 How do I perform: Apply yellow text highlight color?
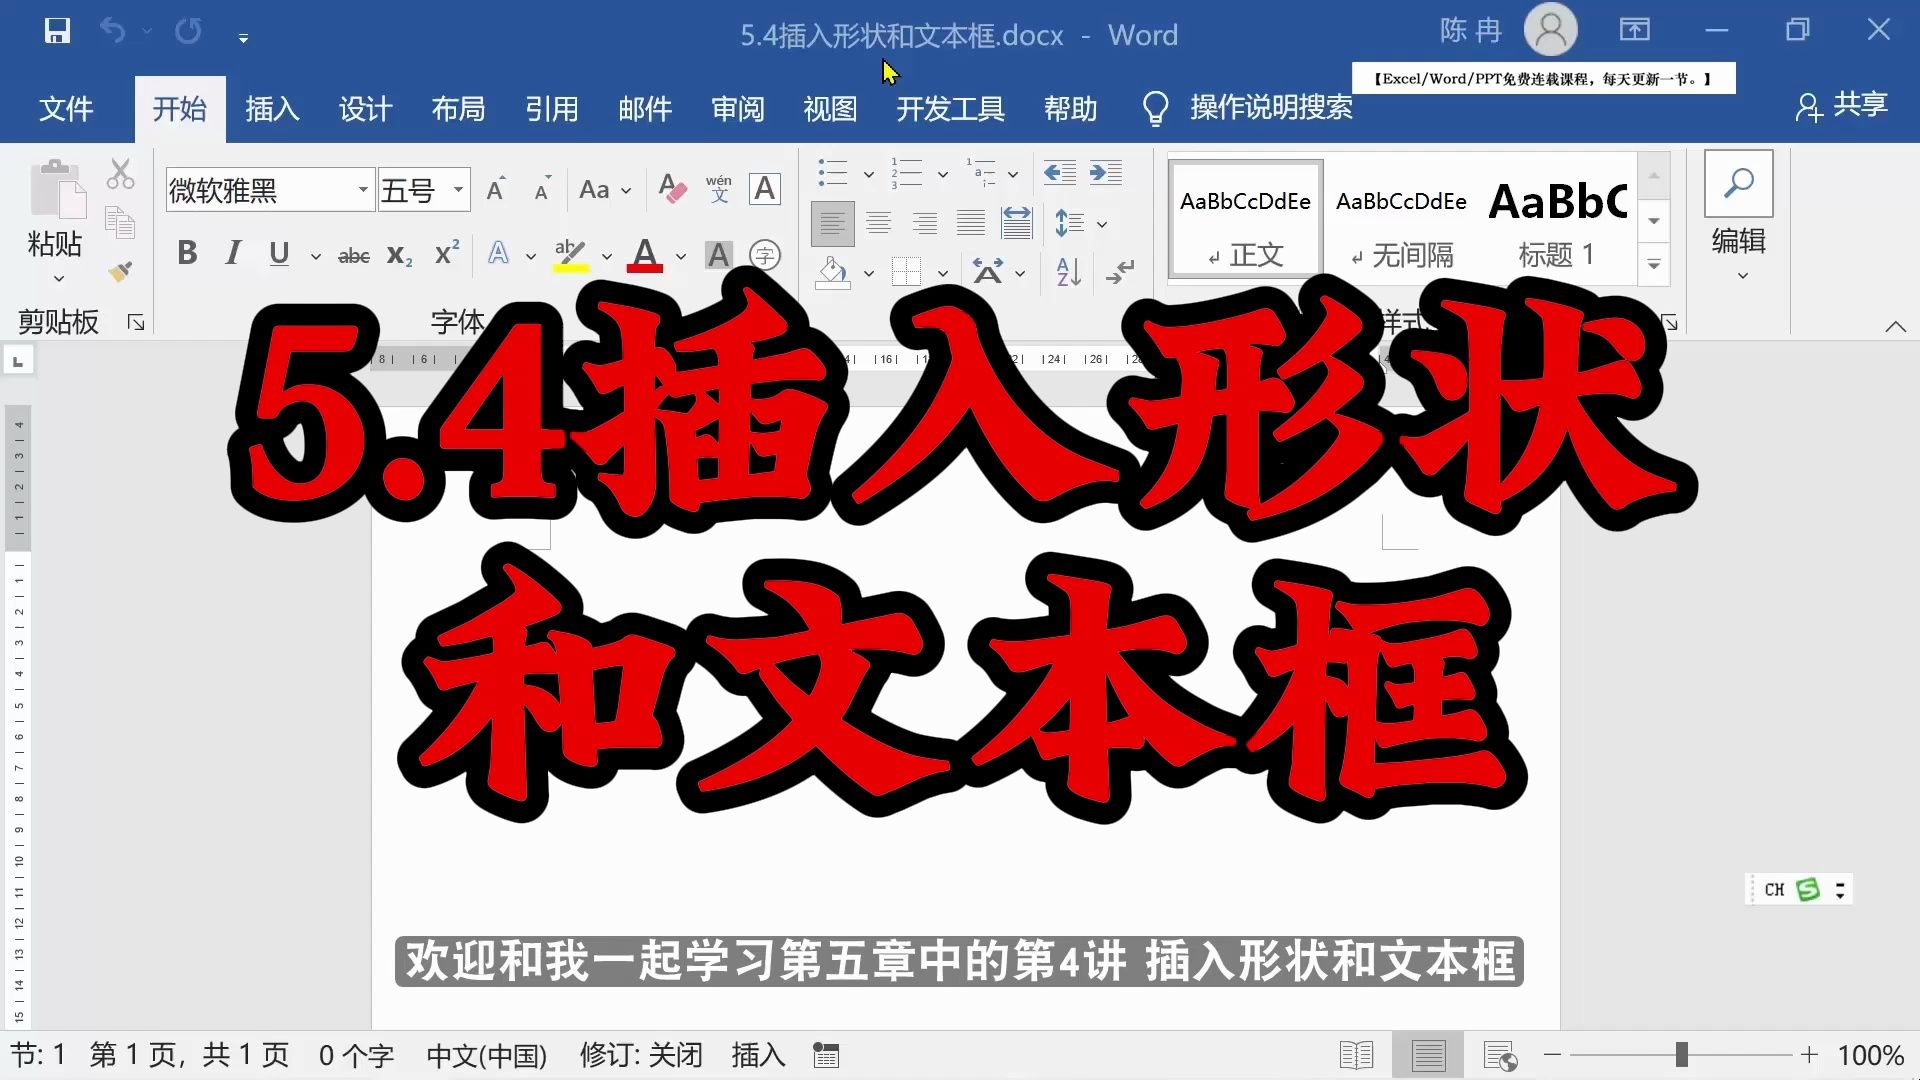[567, 254]
